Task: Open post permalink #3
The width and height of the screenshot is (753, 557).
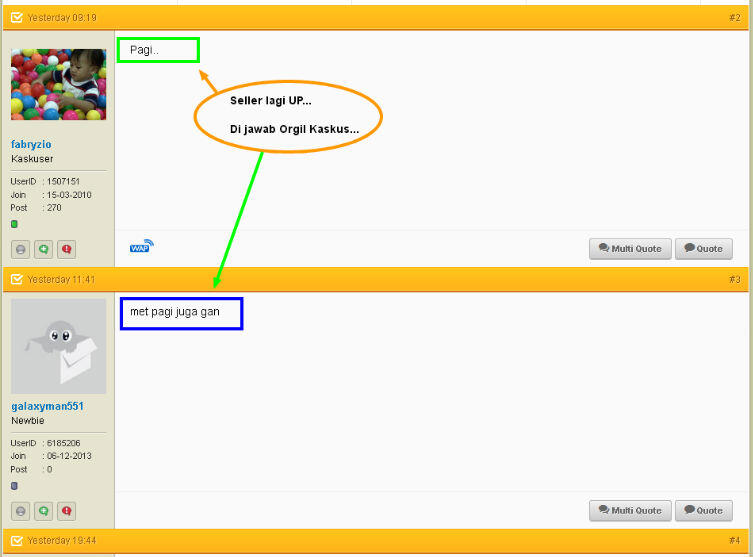Action: pyautogui.click(x=735, y=279)
